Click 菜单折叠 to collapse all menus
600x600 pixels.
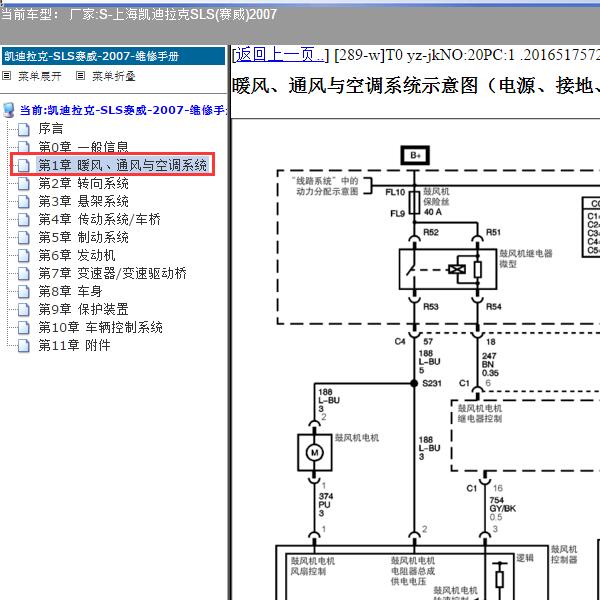[114, 76]
